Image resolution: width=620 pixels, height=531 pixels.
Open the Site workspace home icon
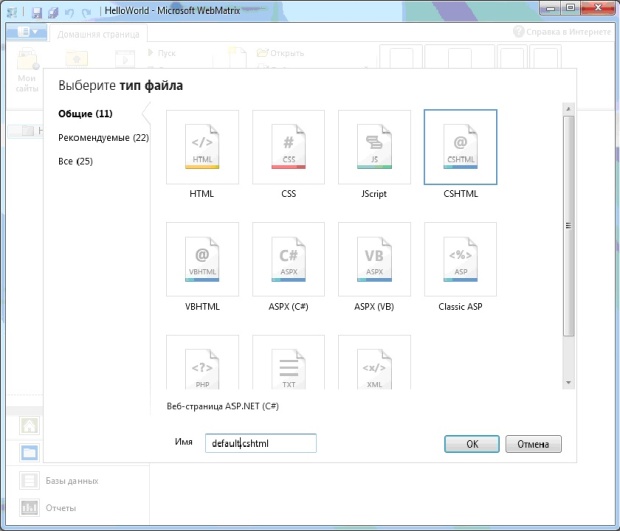(x=29, y=426)
